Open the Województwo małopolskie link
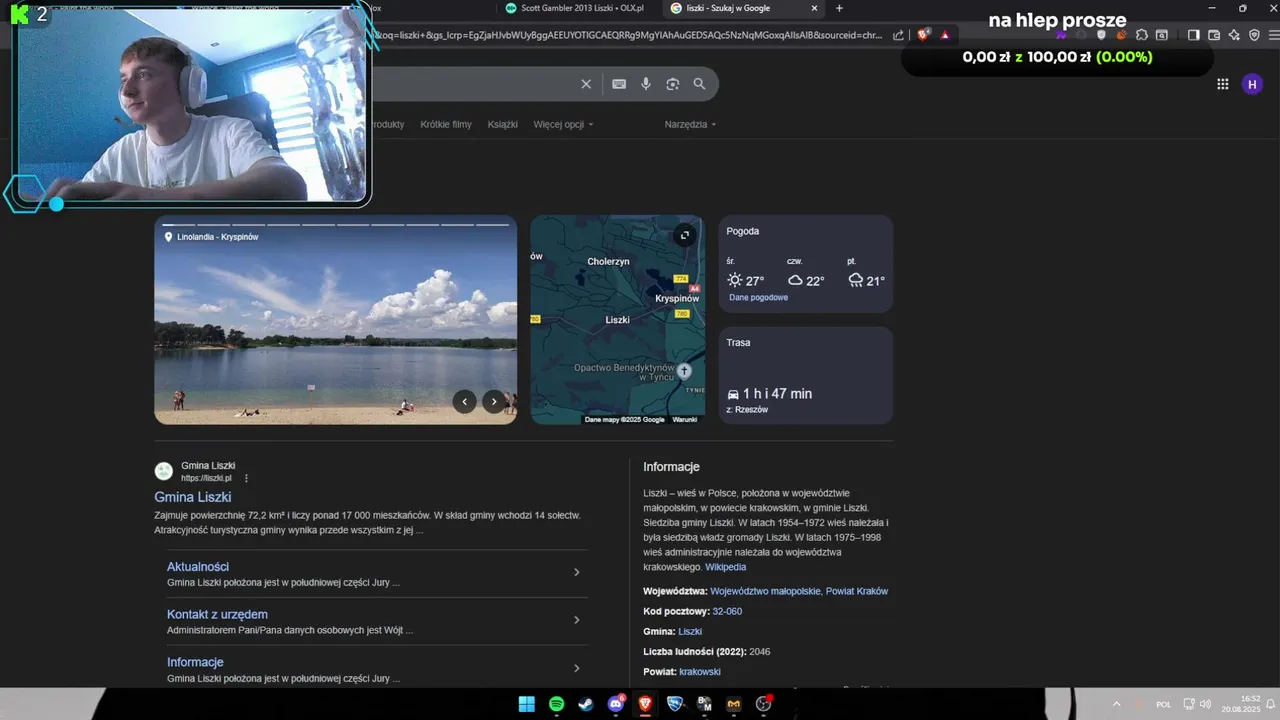 (765, 591)
